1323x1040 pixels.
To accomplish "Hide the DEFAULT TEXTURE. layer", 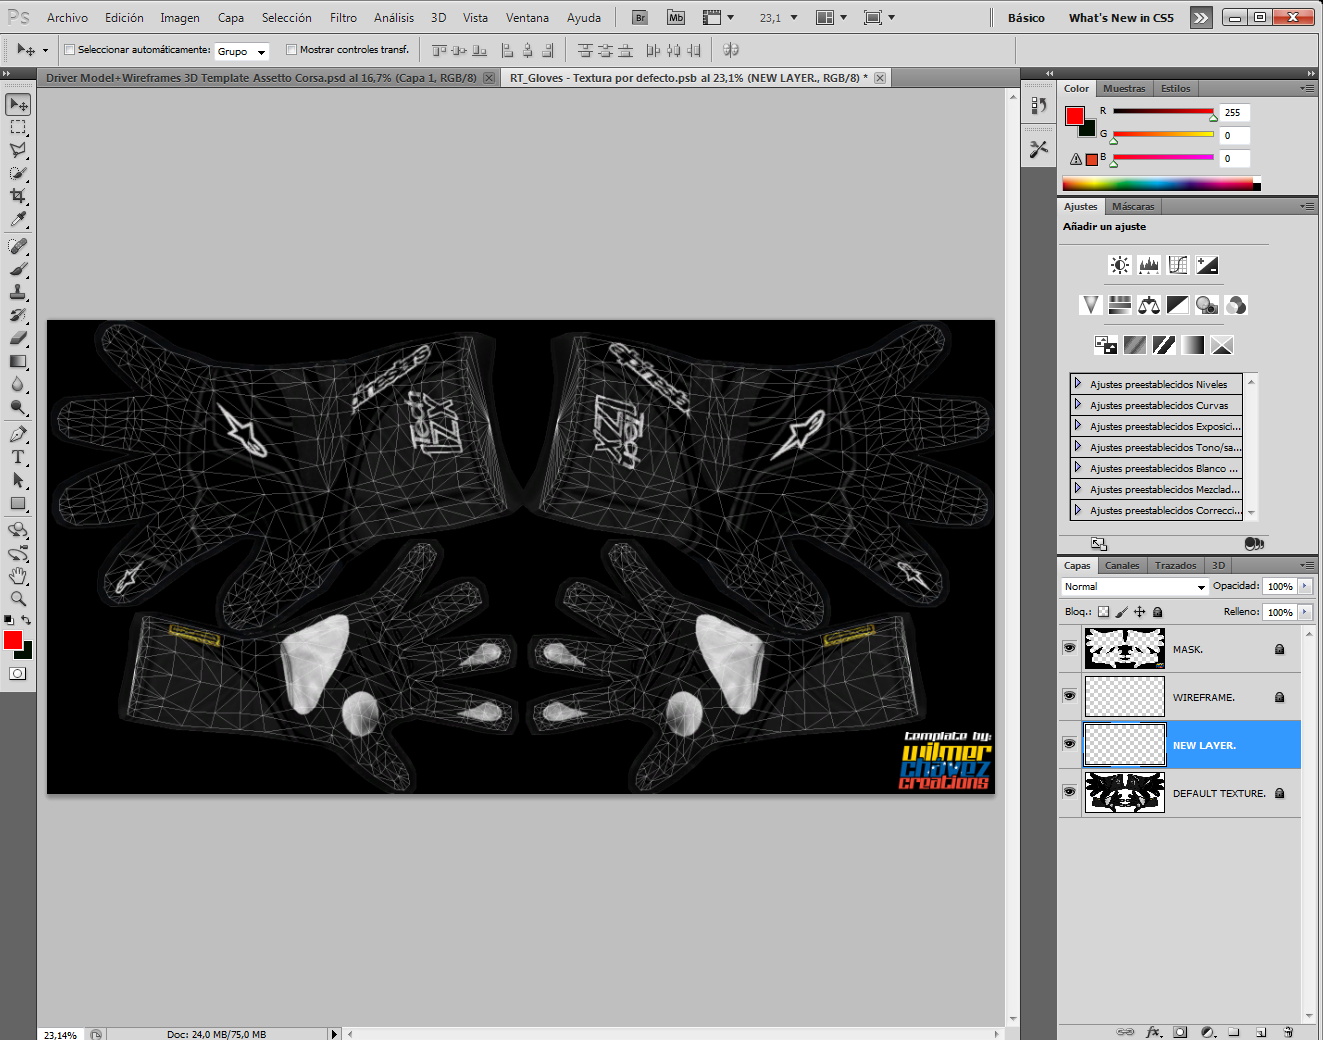I will pos(1069,792).
